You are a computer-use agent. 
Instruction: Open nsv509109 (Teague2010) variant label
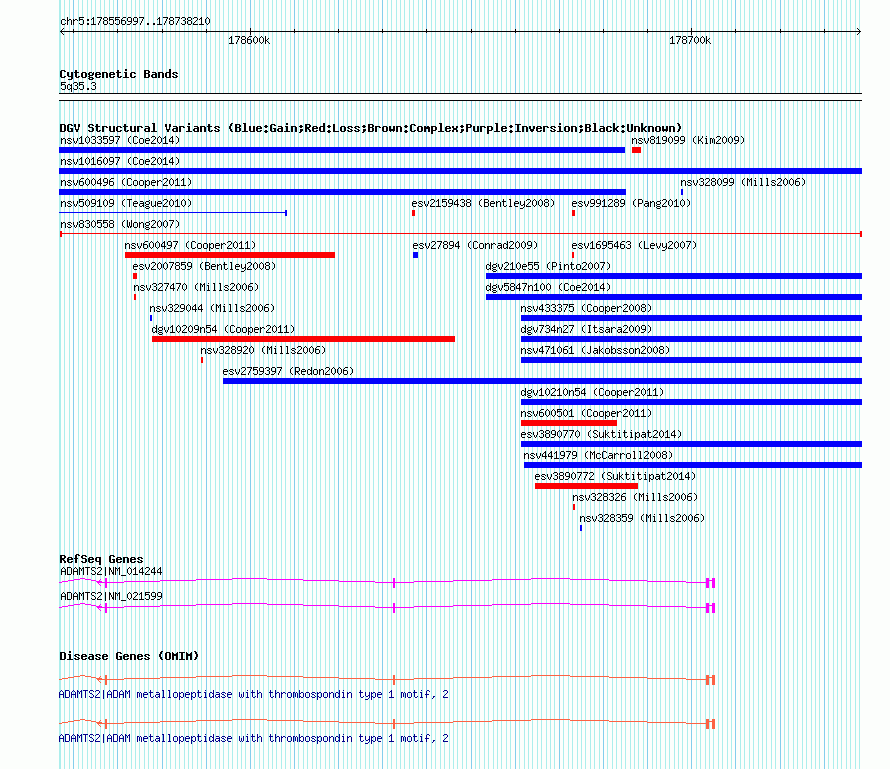(126, 203)
